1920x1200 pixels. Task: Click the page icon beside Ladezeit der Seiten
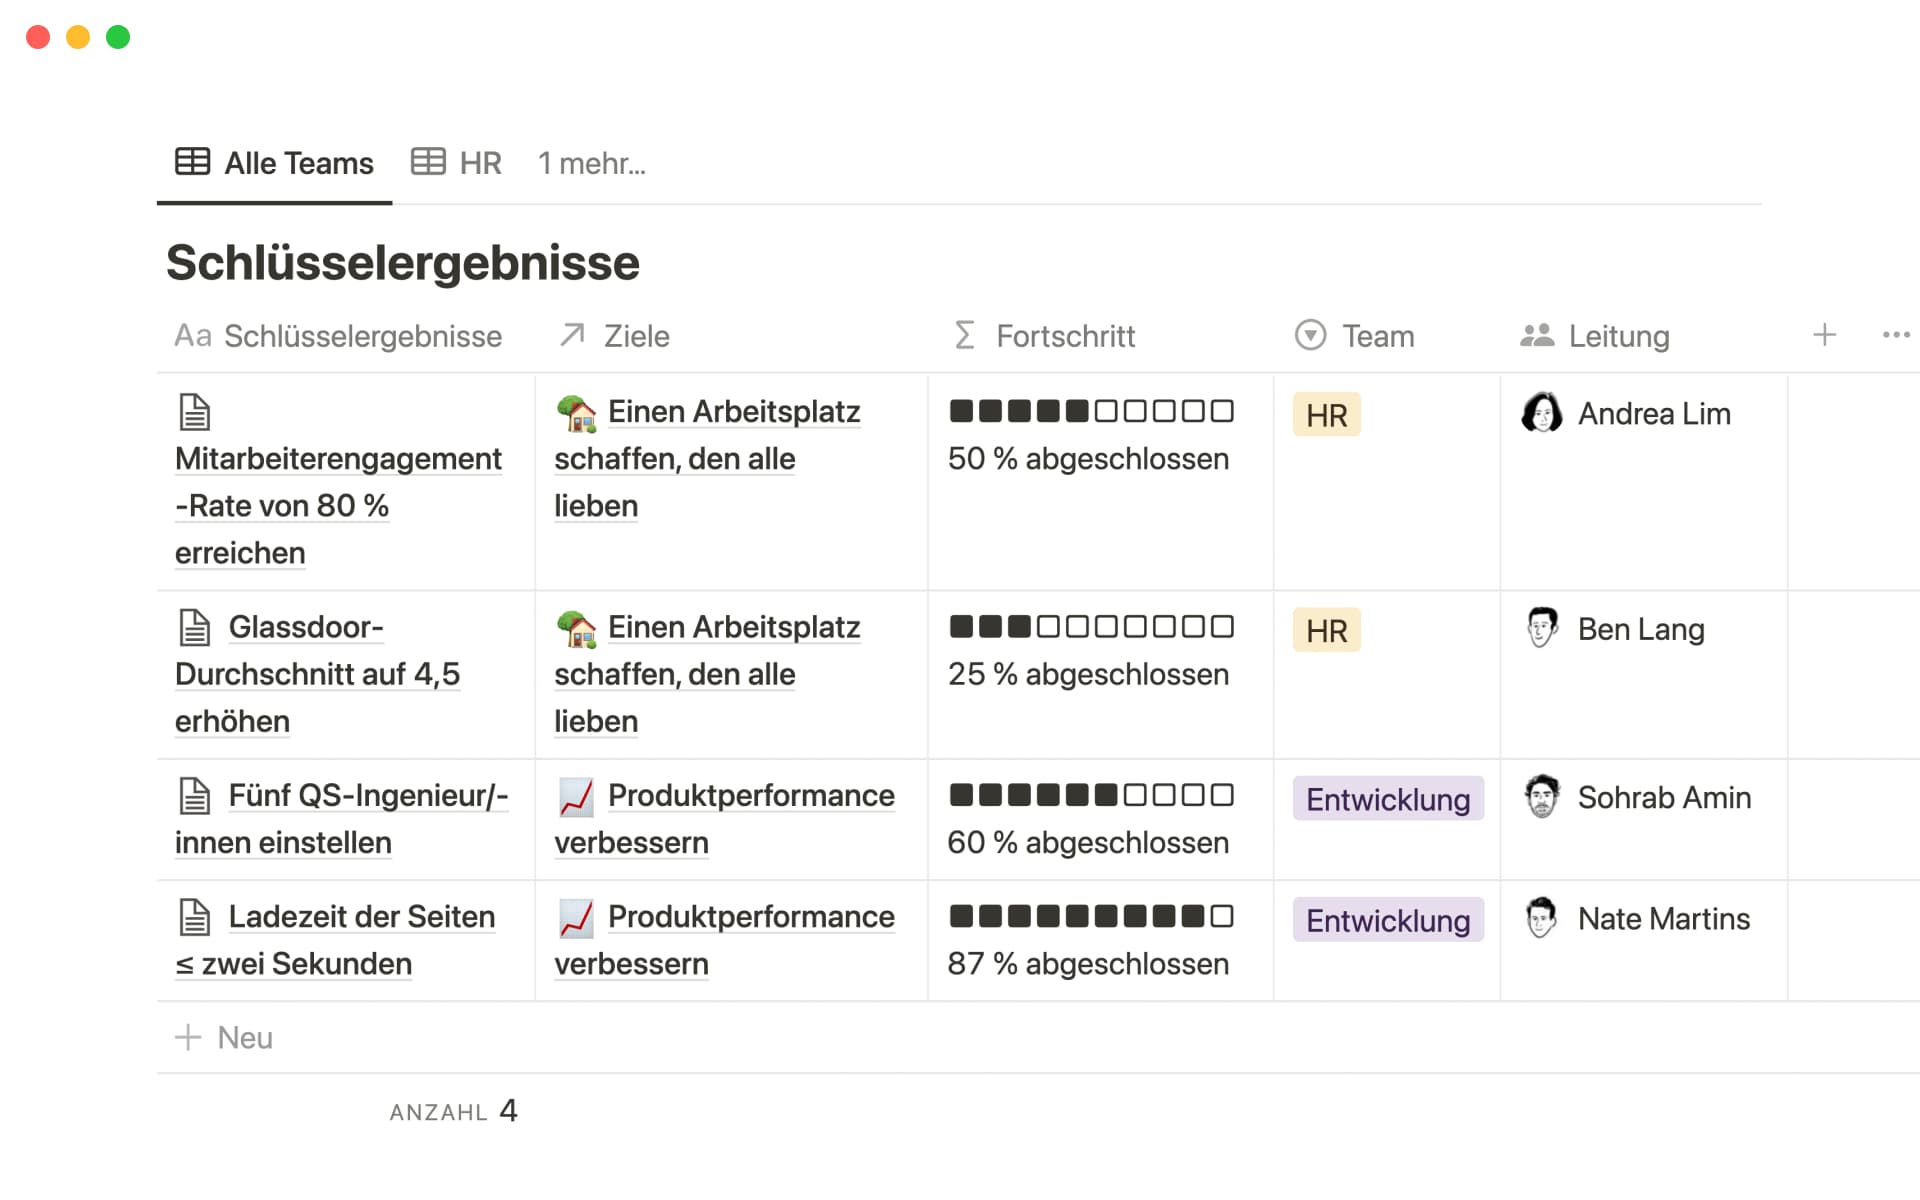pos(194,917)
